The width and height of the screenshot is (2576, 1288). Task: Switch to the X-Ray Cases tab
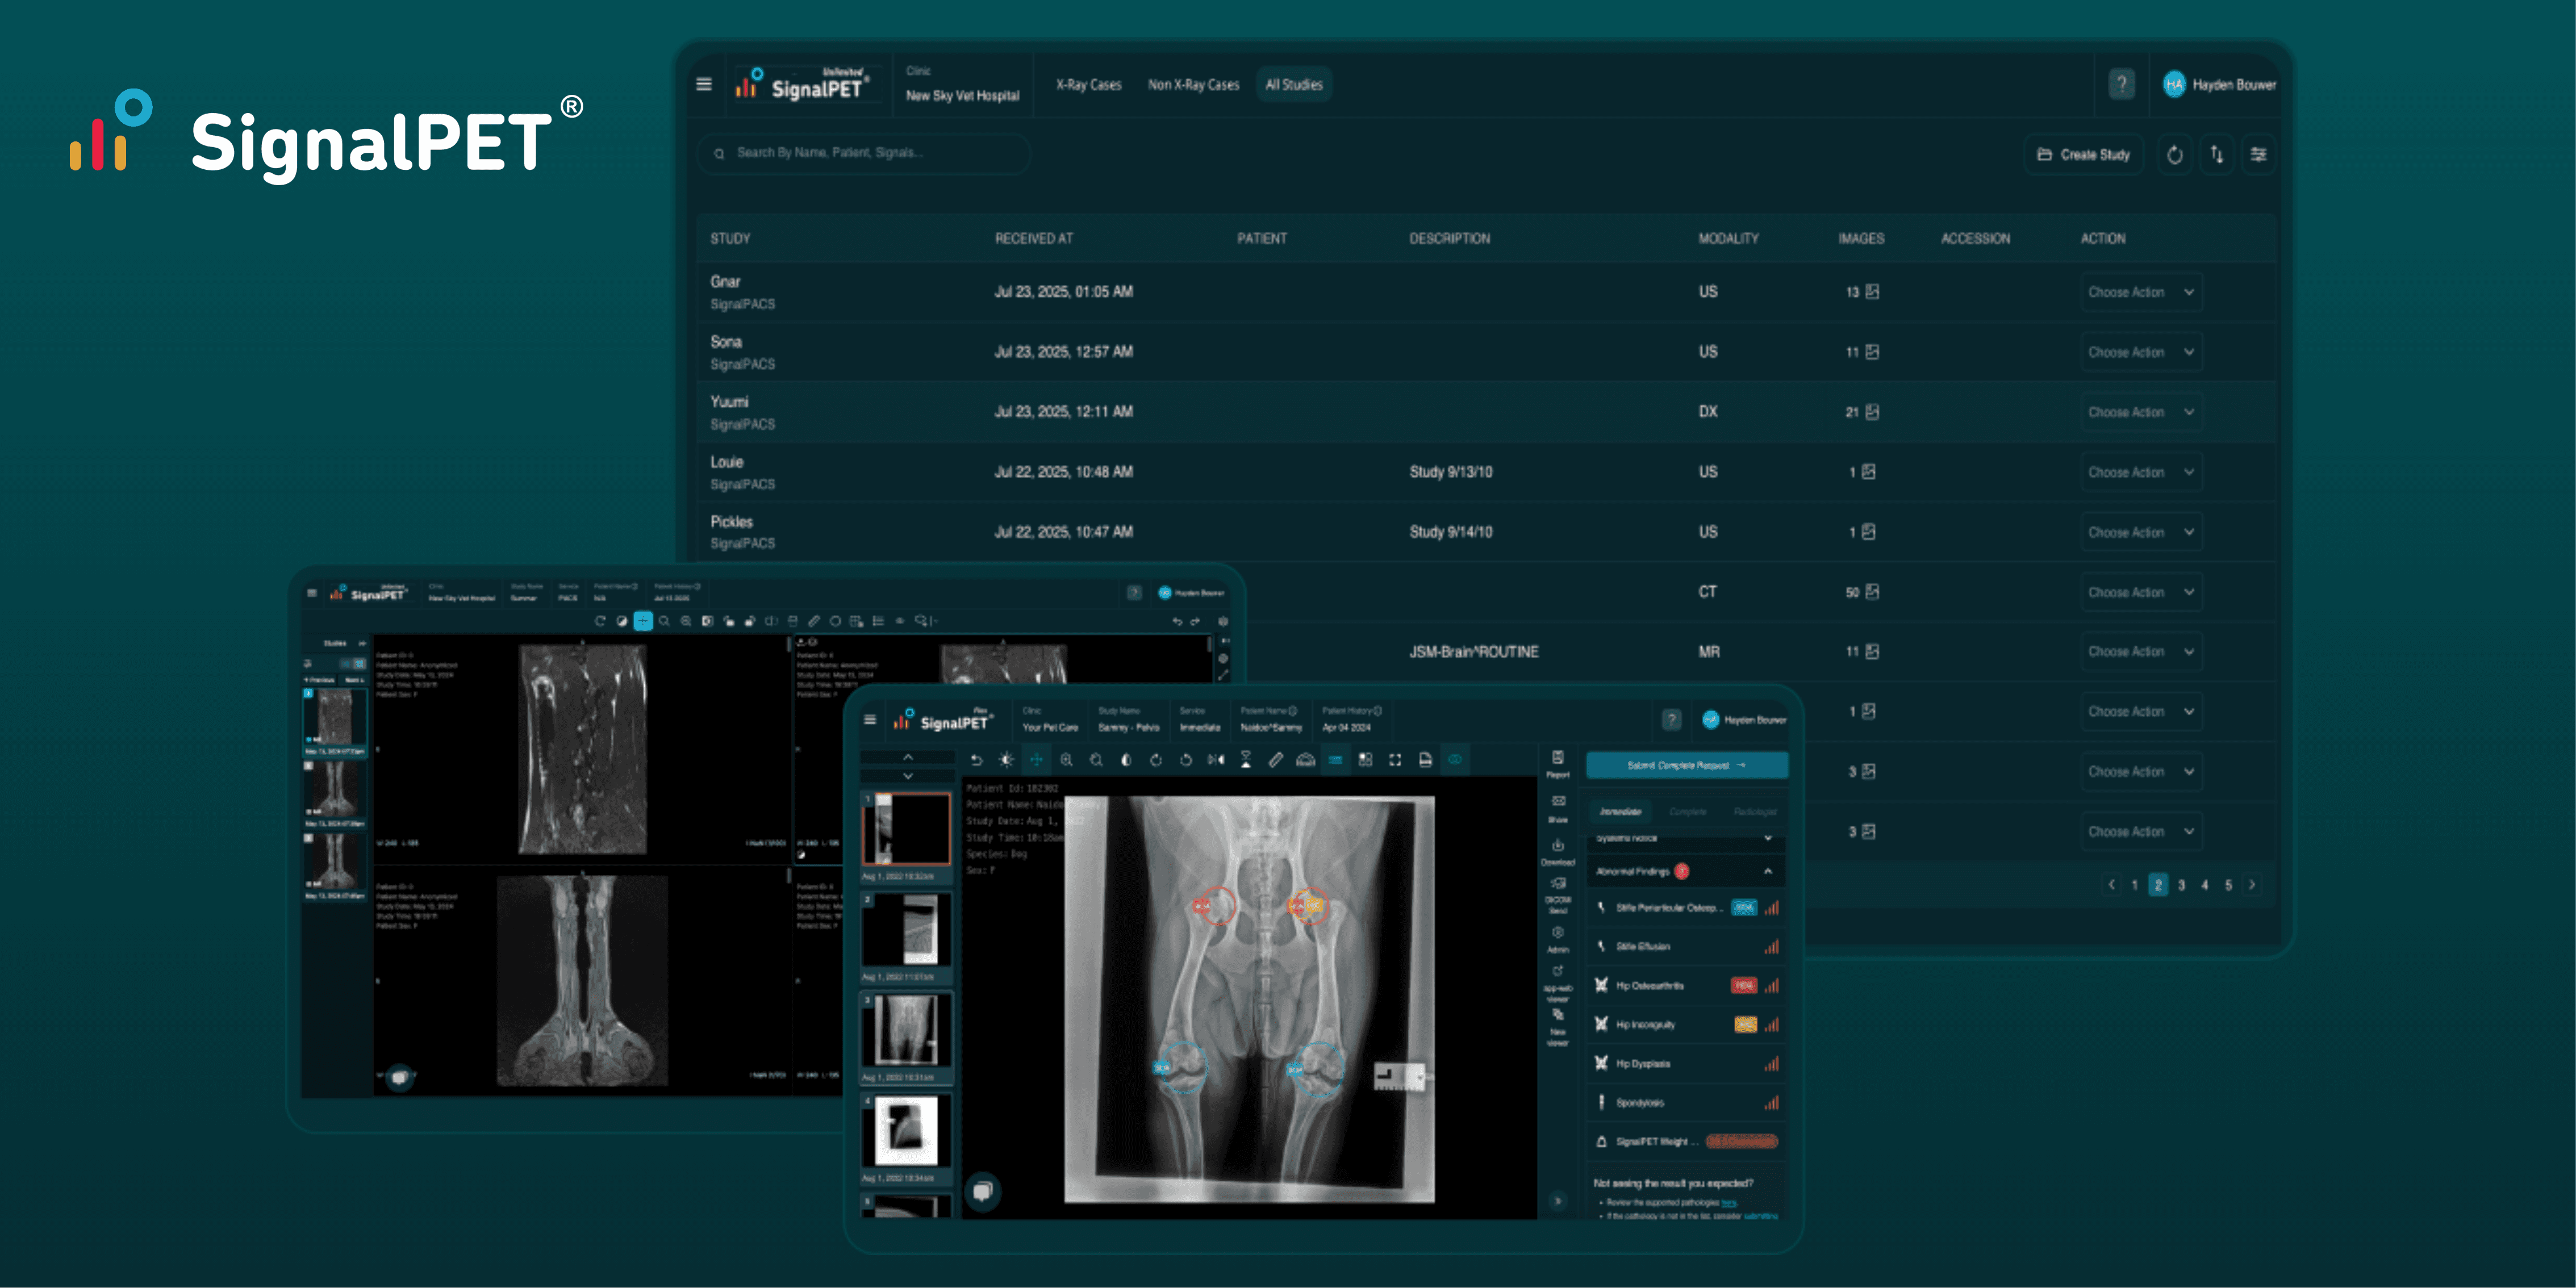[1089, 85]
